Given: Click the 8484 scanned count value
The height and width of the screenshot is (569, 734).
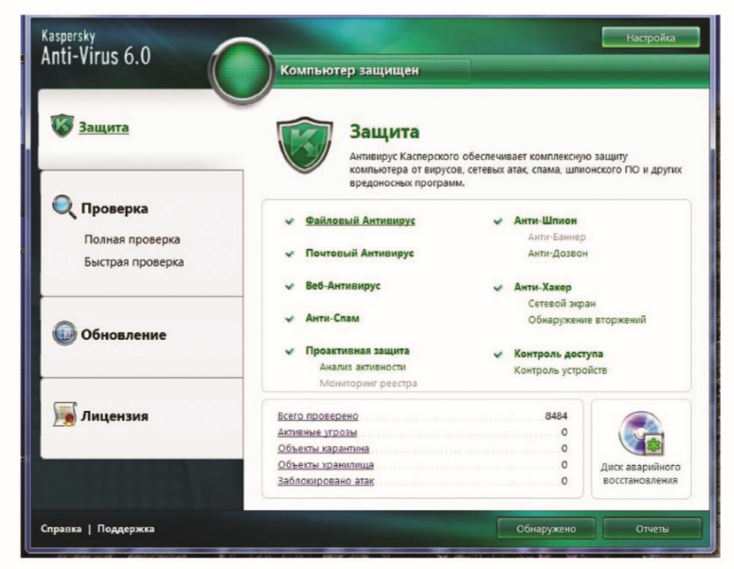Looking at the screenshot, I should pyautogui.click(x=556, y=416).
